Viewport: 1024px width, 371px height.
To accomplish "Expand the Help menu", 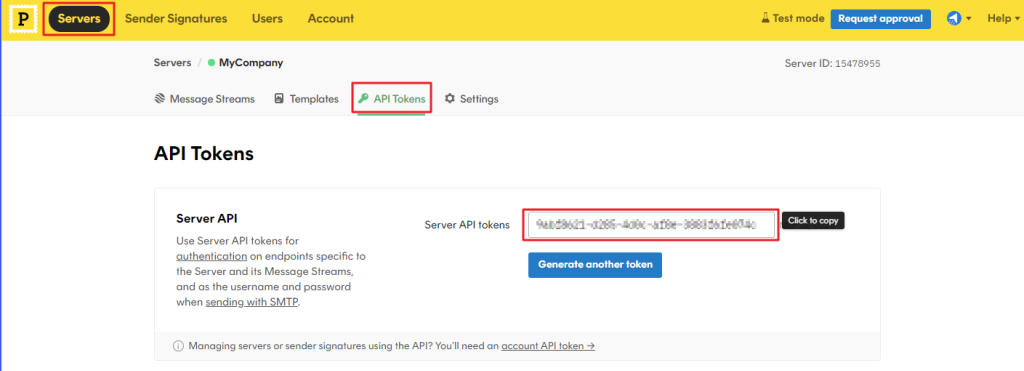I will pyautogui.click(x=1003, y=18).
